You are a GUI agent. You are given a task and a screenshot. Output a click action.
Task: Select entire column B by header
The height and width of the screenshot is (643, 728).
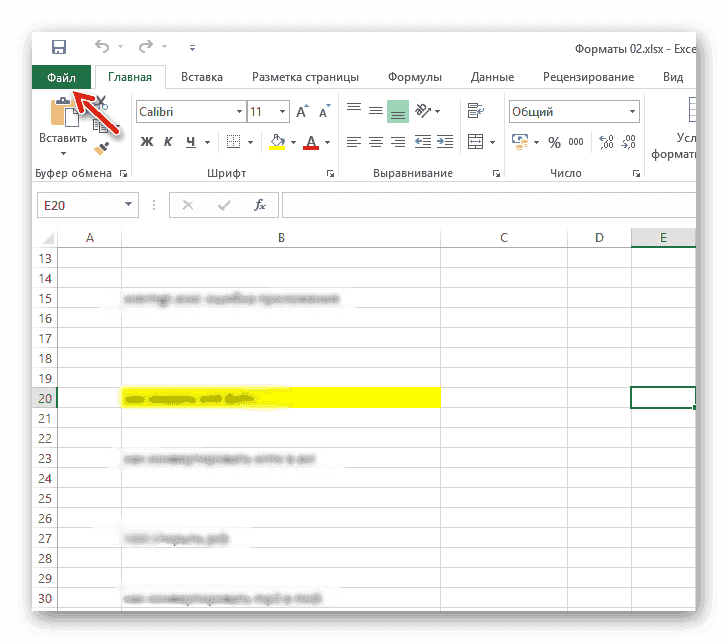(x=281, y=238)
